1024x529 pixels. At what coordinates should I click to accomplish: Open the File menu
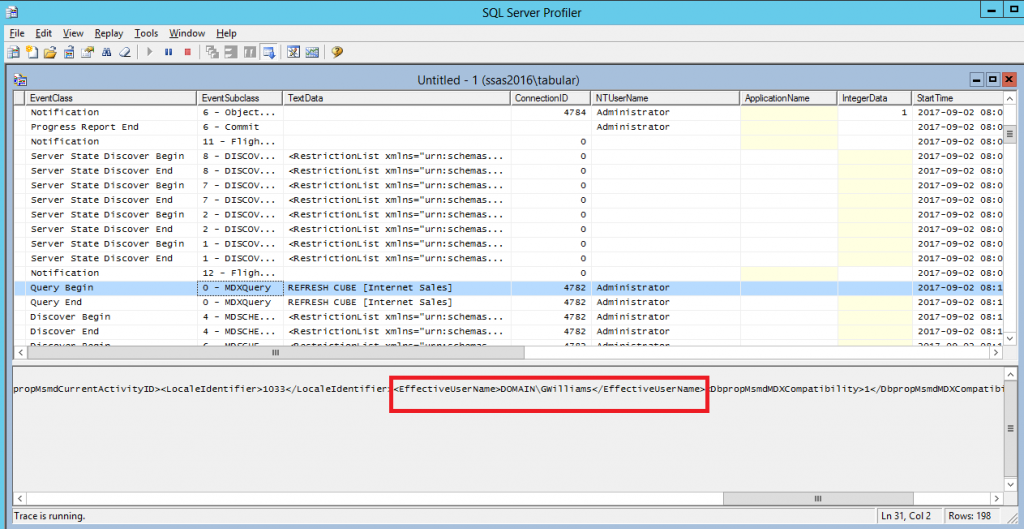(x=17, y=33)
